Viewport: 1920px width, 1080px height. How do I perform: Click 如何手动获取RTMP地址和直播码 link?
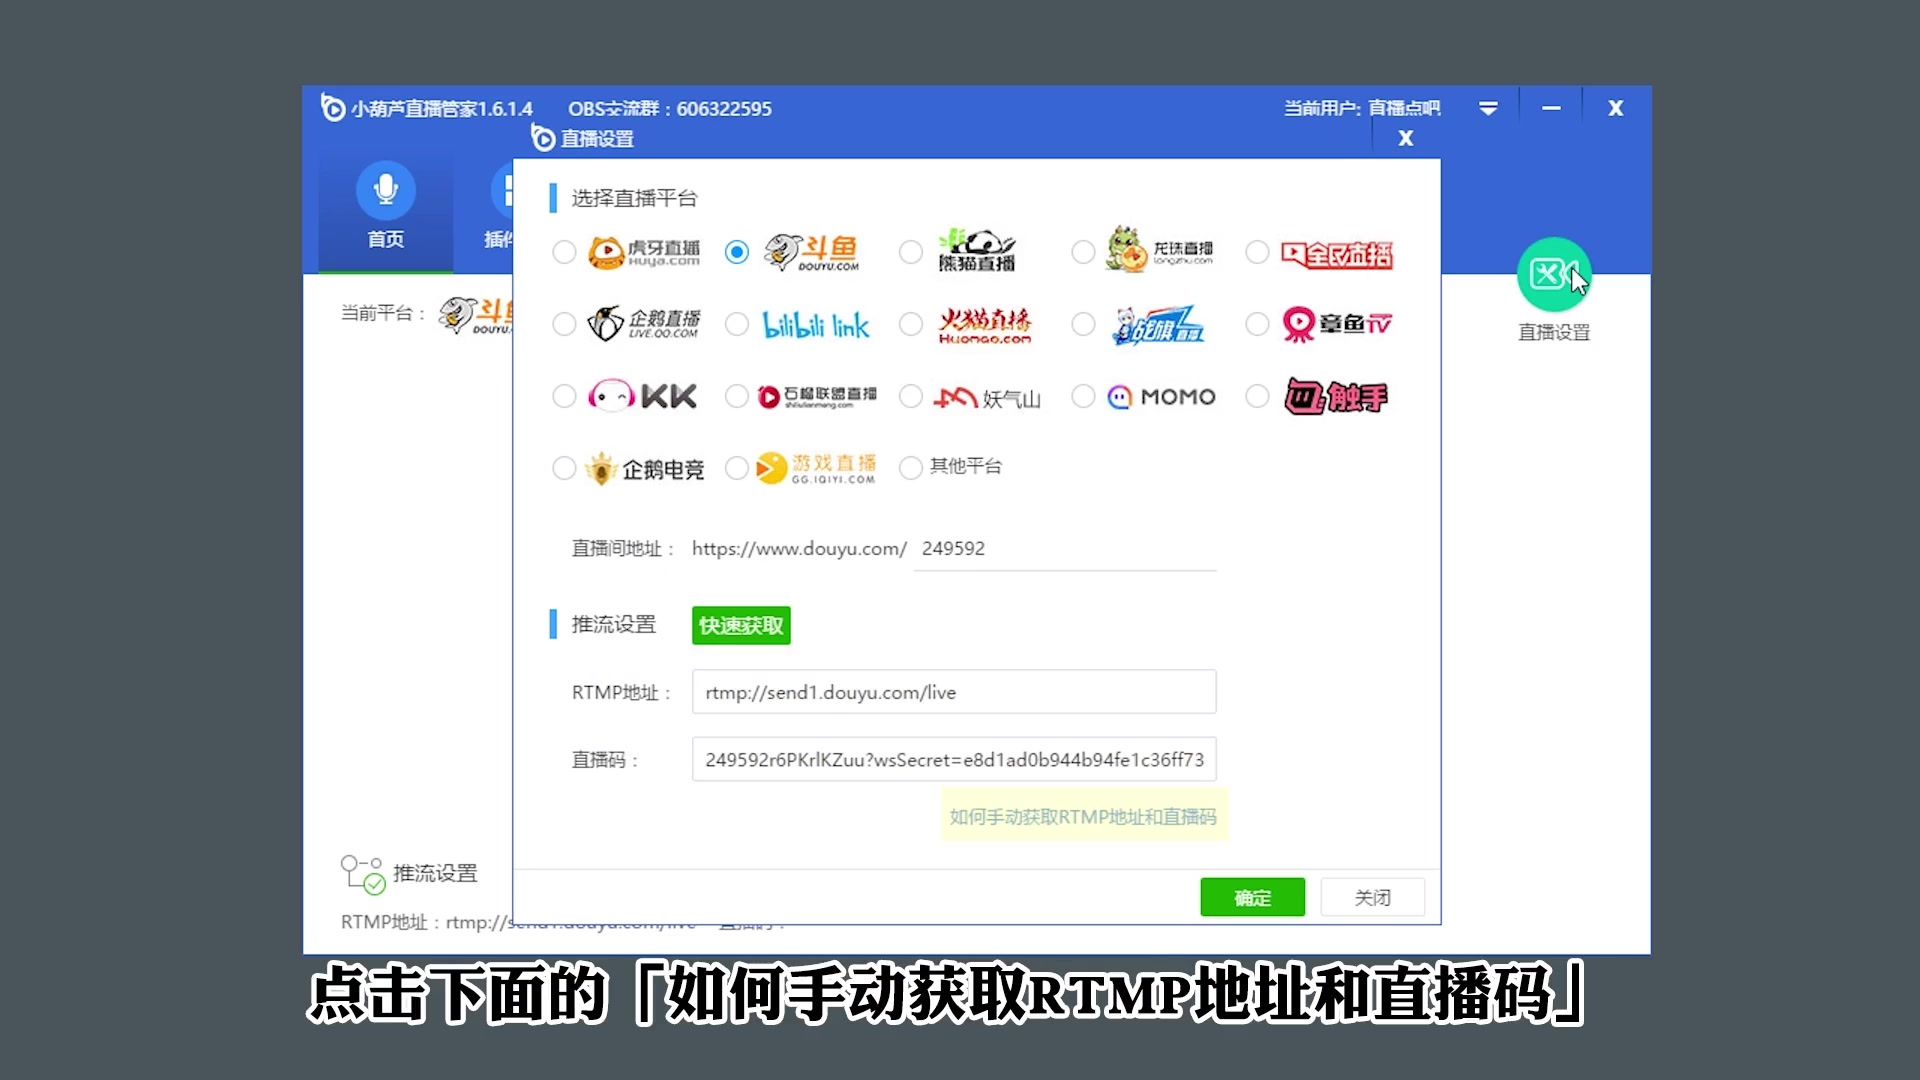(x=1081, y=815)
